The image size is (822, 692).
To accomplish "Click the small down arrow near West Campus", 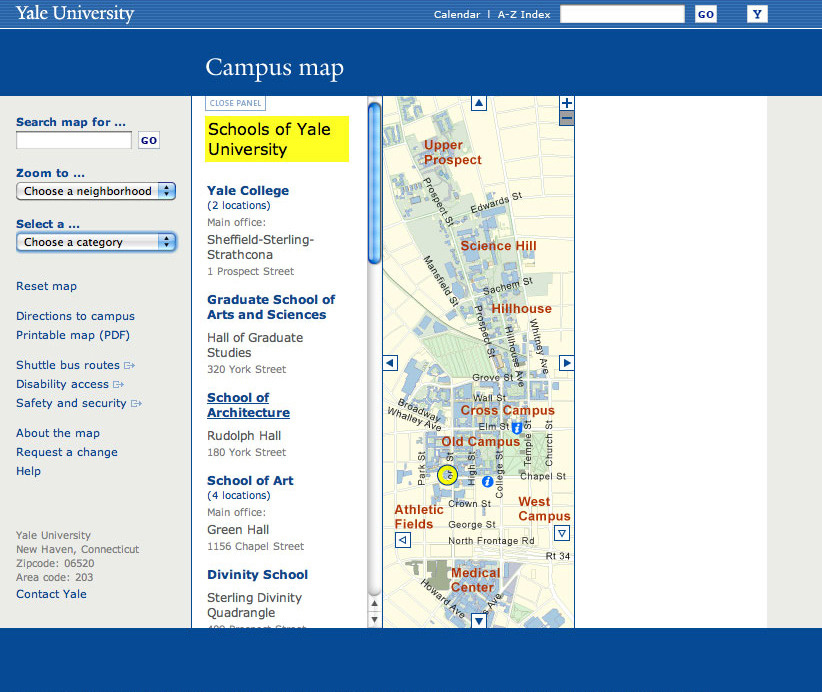I will click(562, 533).
